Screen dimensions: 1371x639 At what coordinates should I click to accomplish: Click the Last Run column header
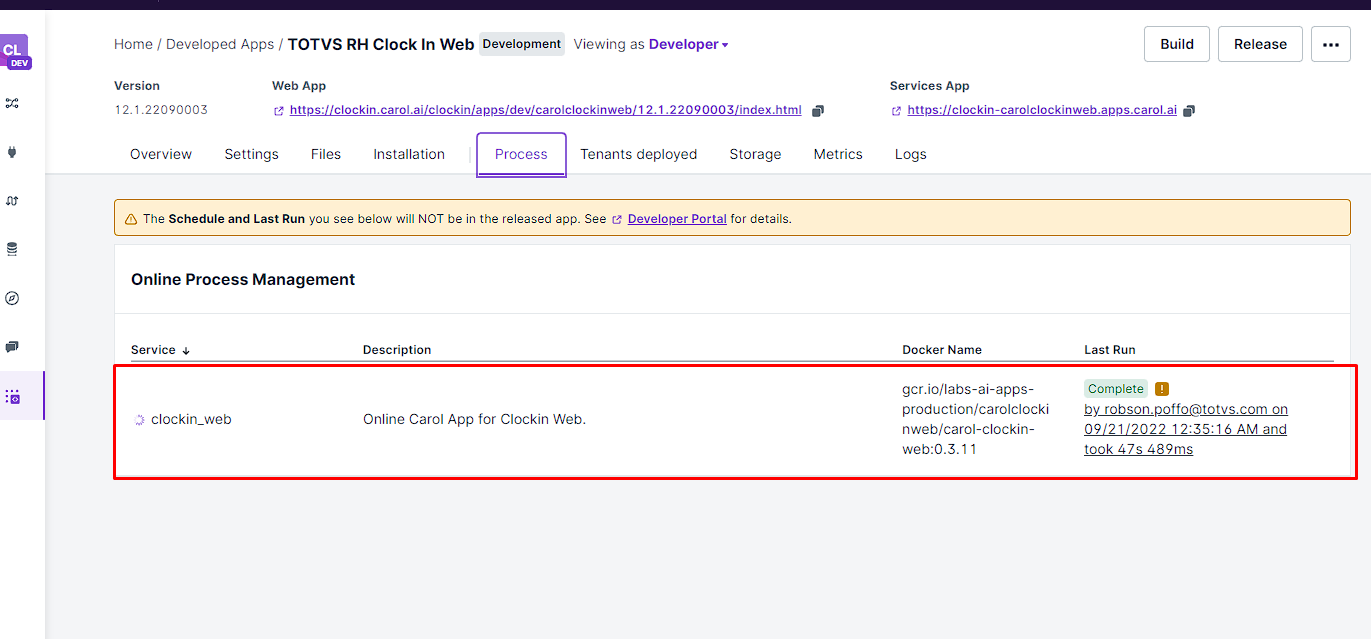(x=1110, y=350)
